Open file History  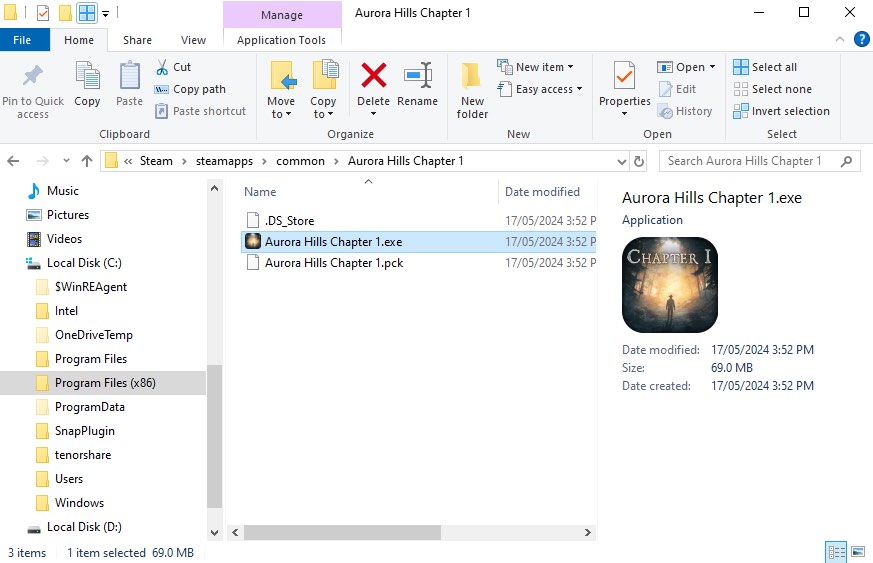point(685,111)
